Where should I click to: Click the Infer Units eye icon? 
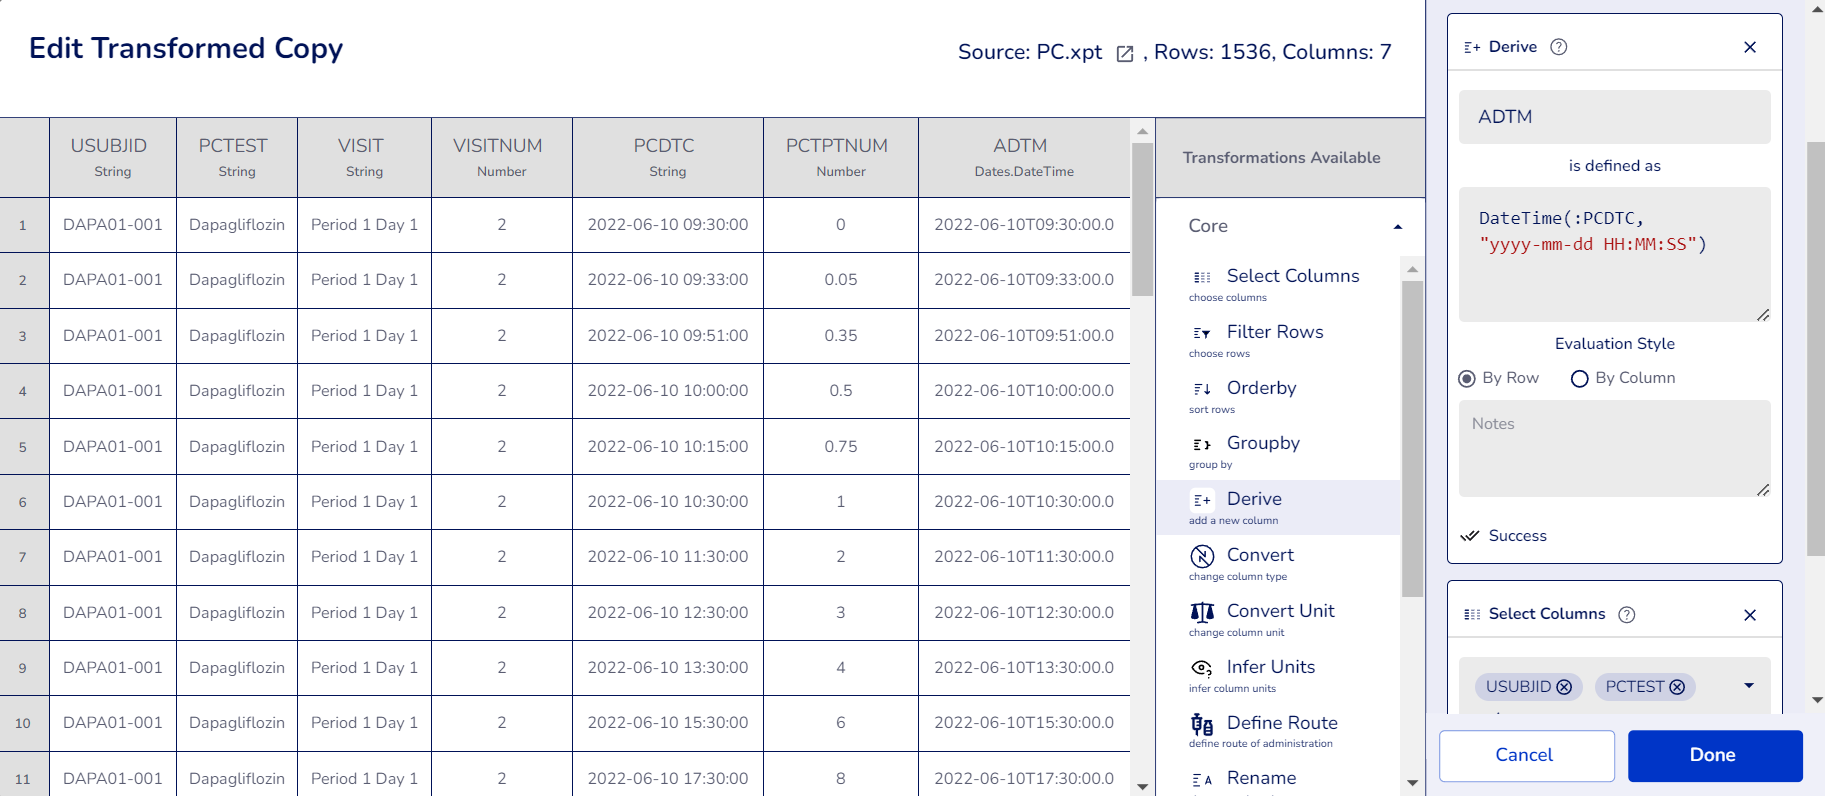pos(1202,668)
